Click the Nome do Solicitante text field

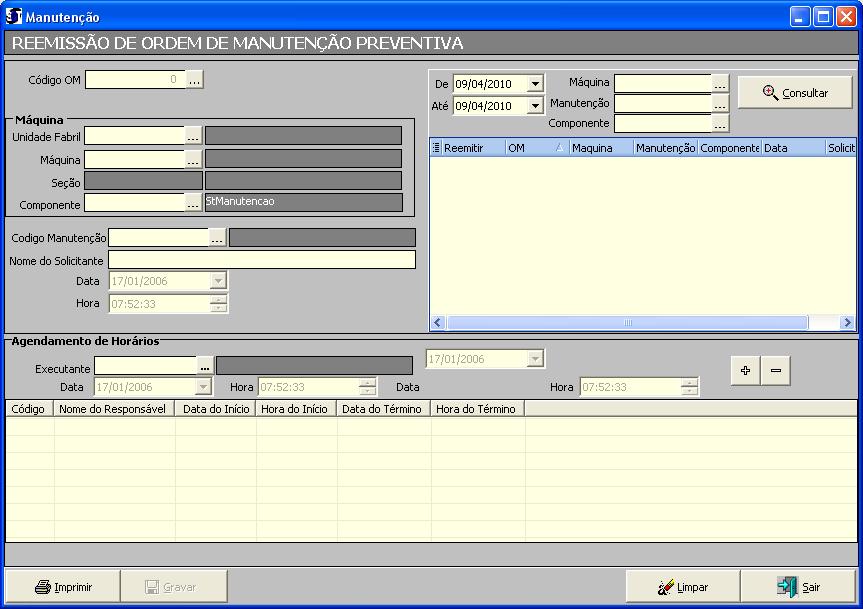click(x=261, y=260)
